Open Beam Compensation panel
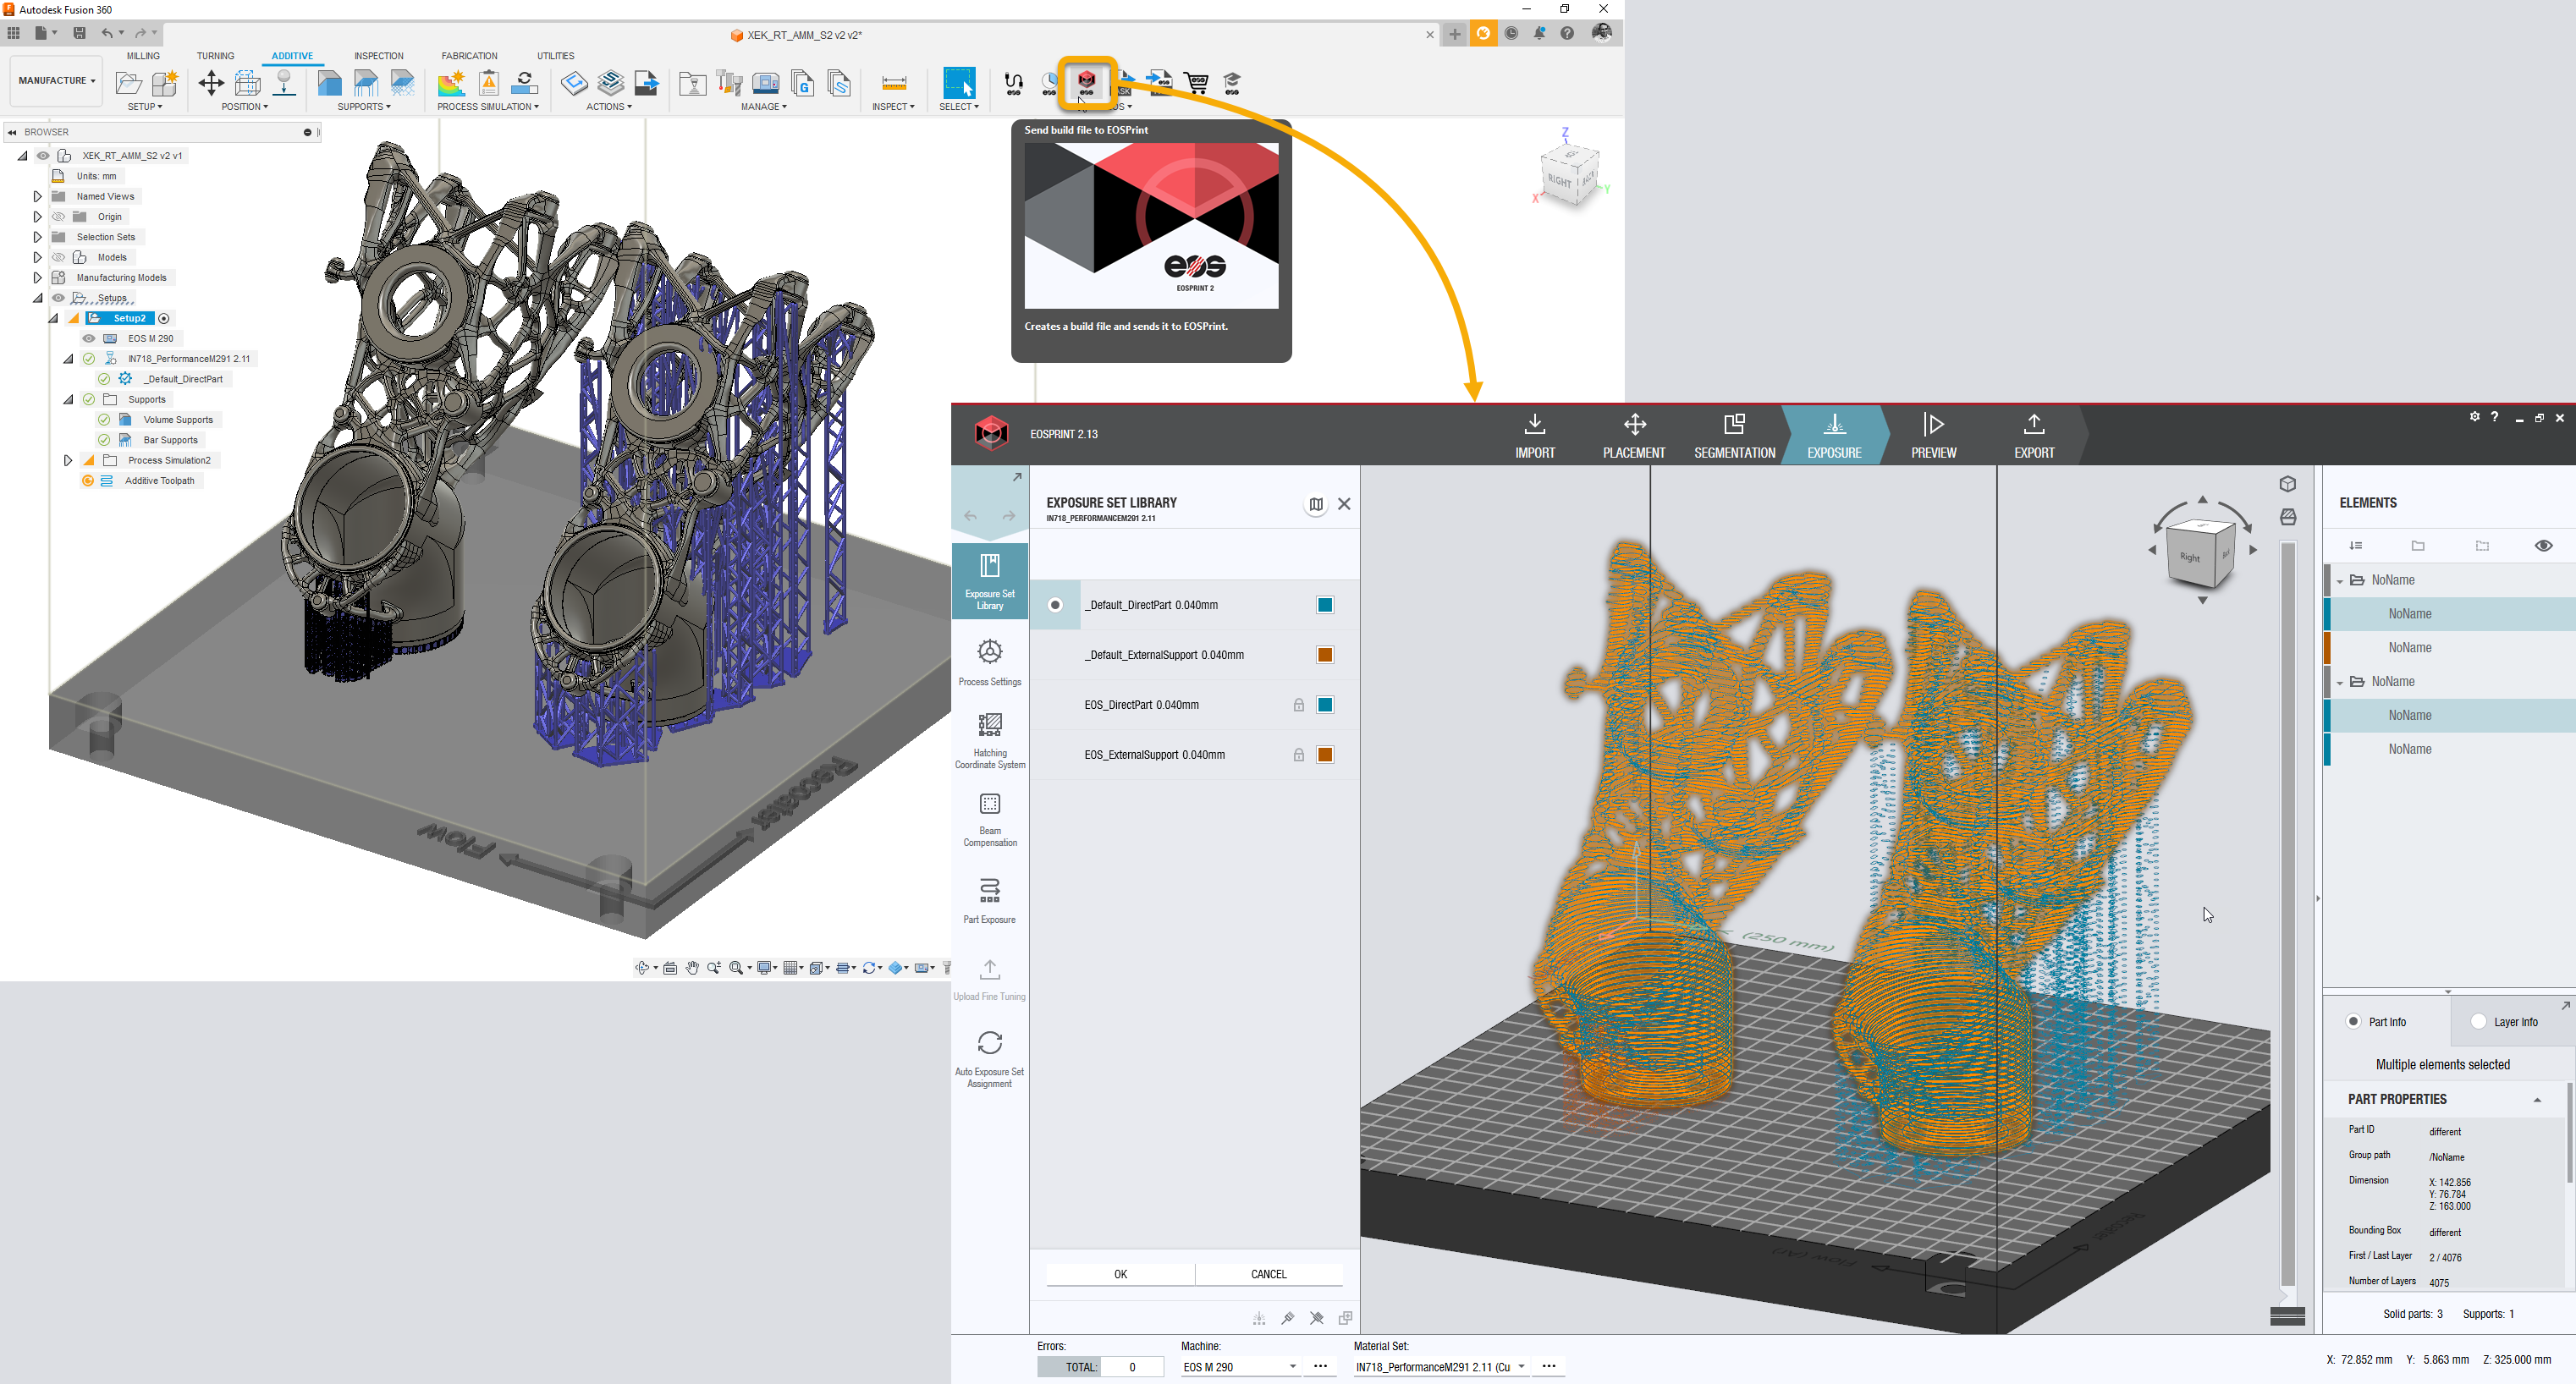2576x1384 pixels. pyautogui.click(x=989, y=819)
